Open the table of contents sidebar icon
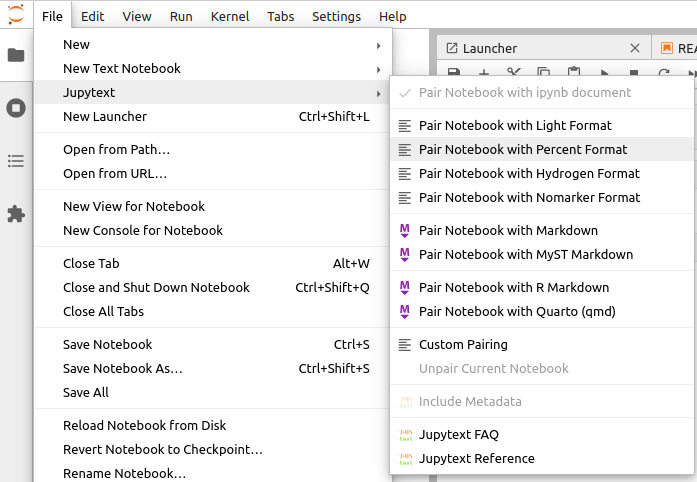Viewport: 697px width, 482px height. click(x=16, y=161)
